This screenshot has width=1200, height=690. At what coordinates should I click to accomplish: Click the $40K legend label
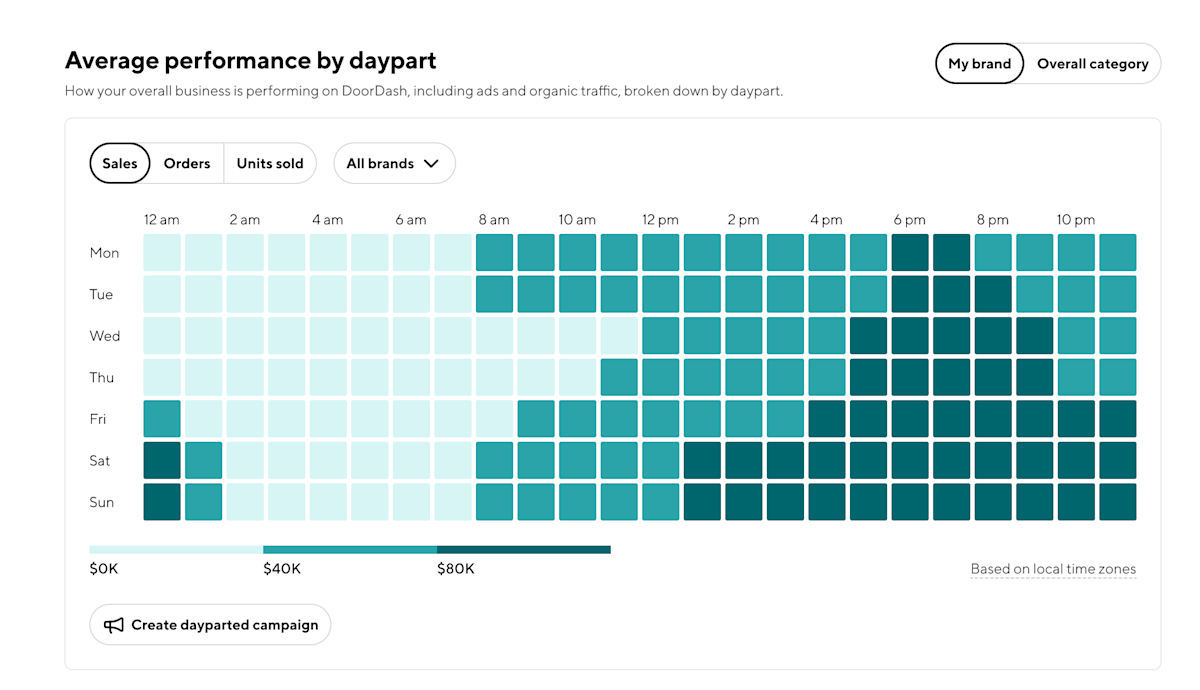[282, 569]
